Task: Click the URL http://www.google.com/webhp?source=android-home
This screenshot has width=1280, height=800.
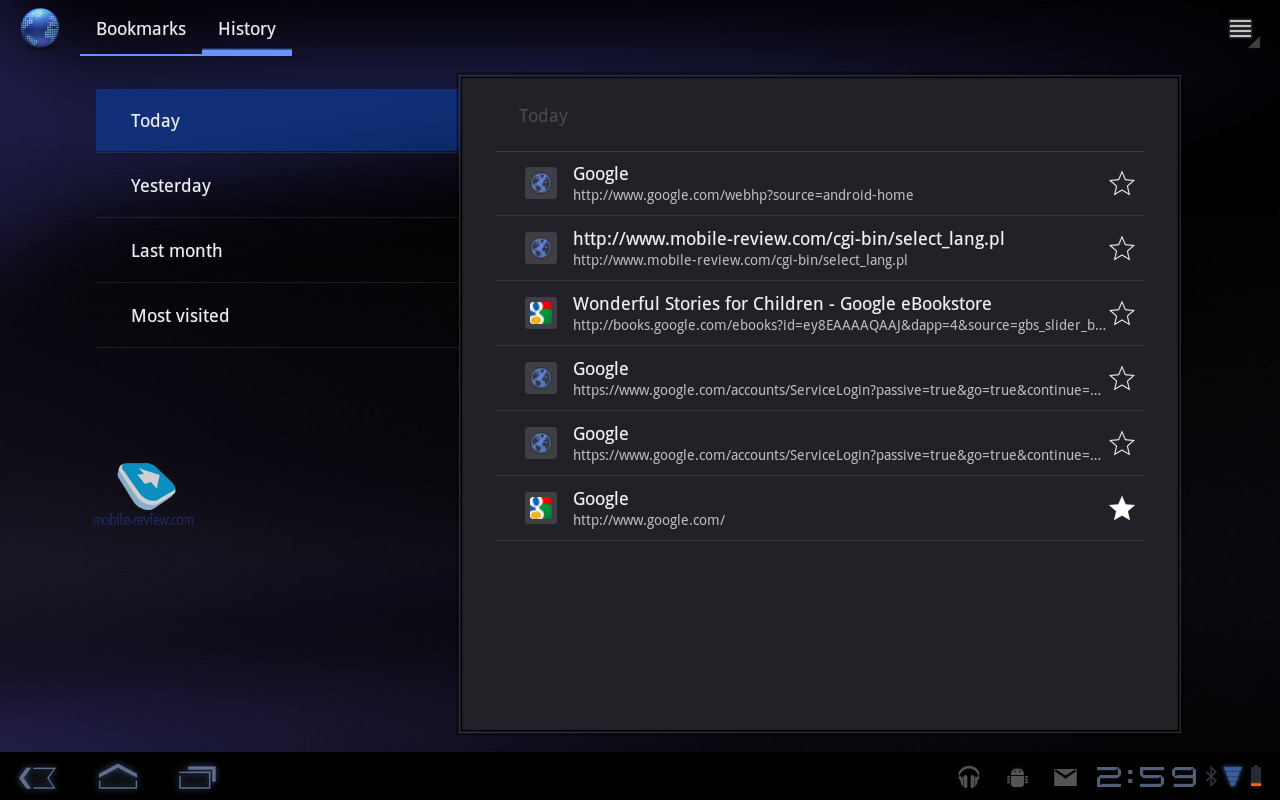Action: point(743,195)
